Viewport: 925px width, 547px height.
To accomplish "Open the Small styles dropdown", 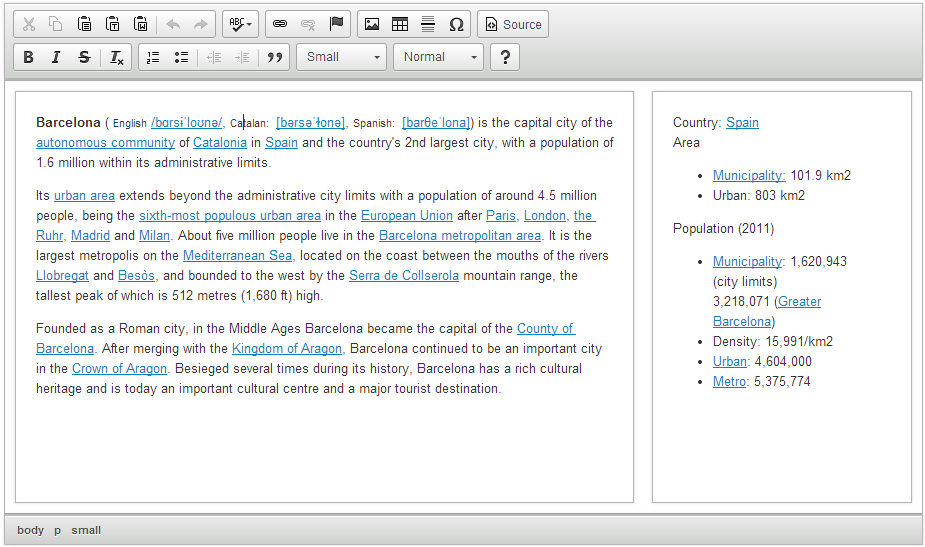I will [342, 57].
